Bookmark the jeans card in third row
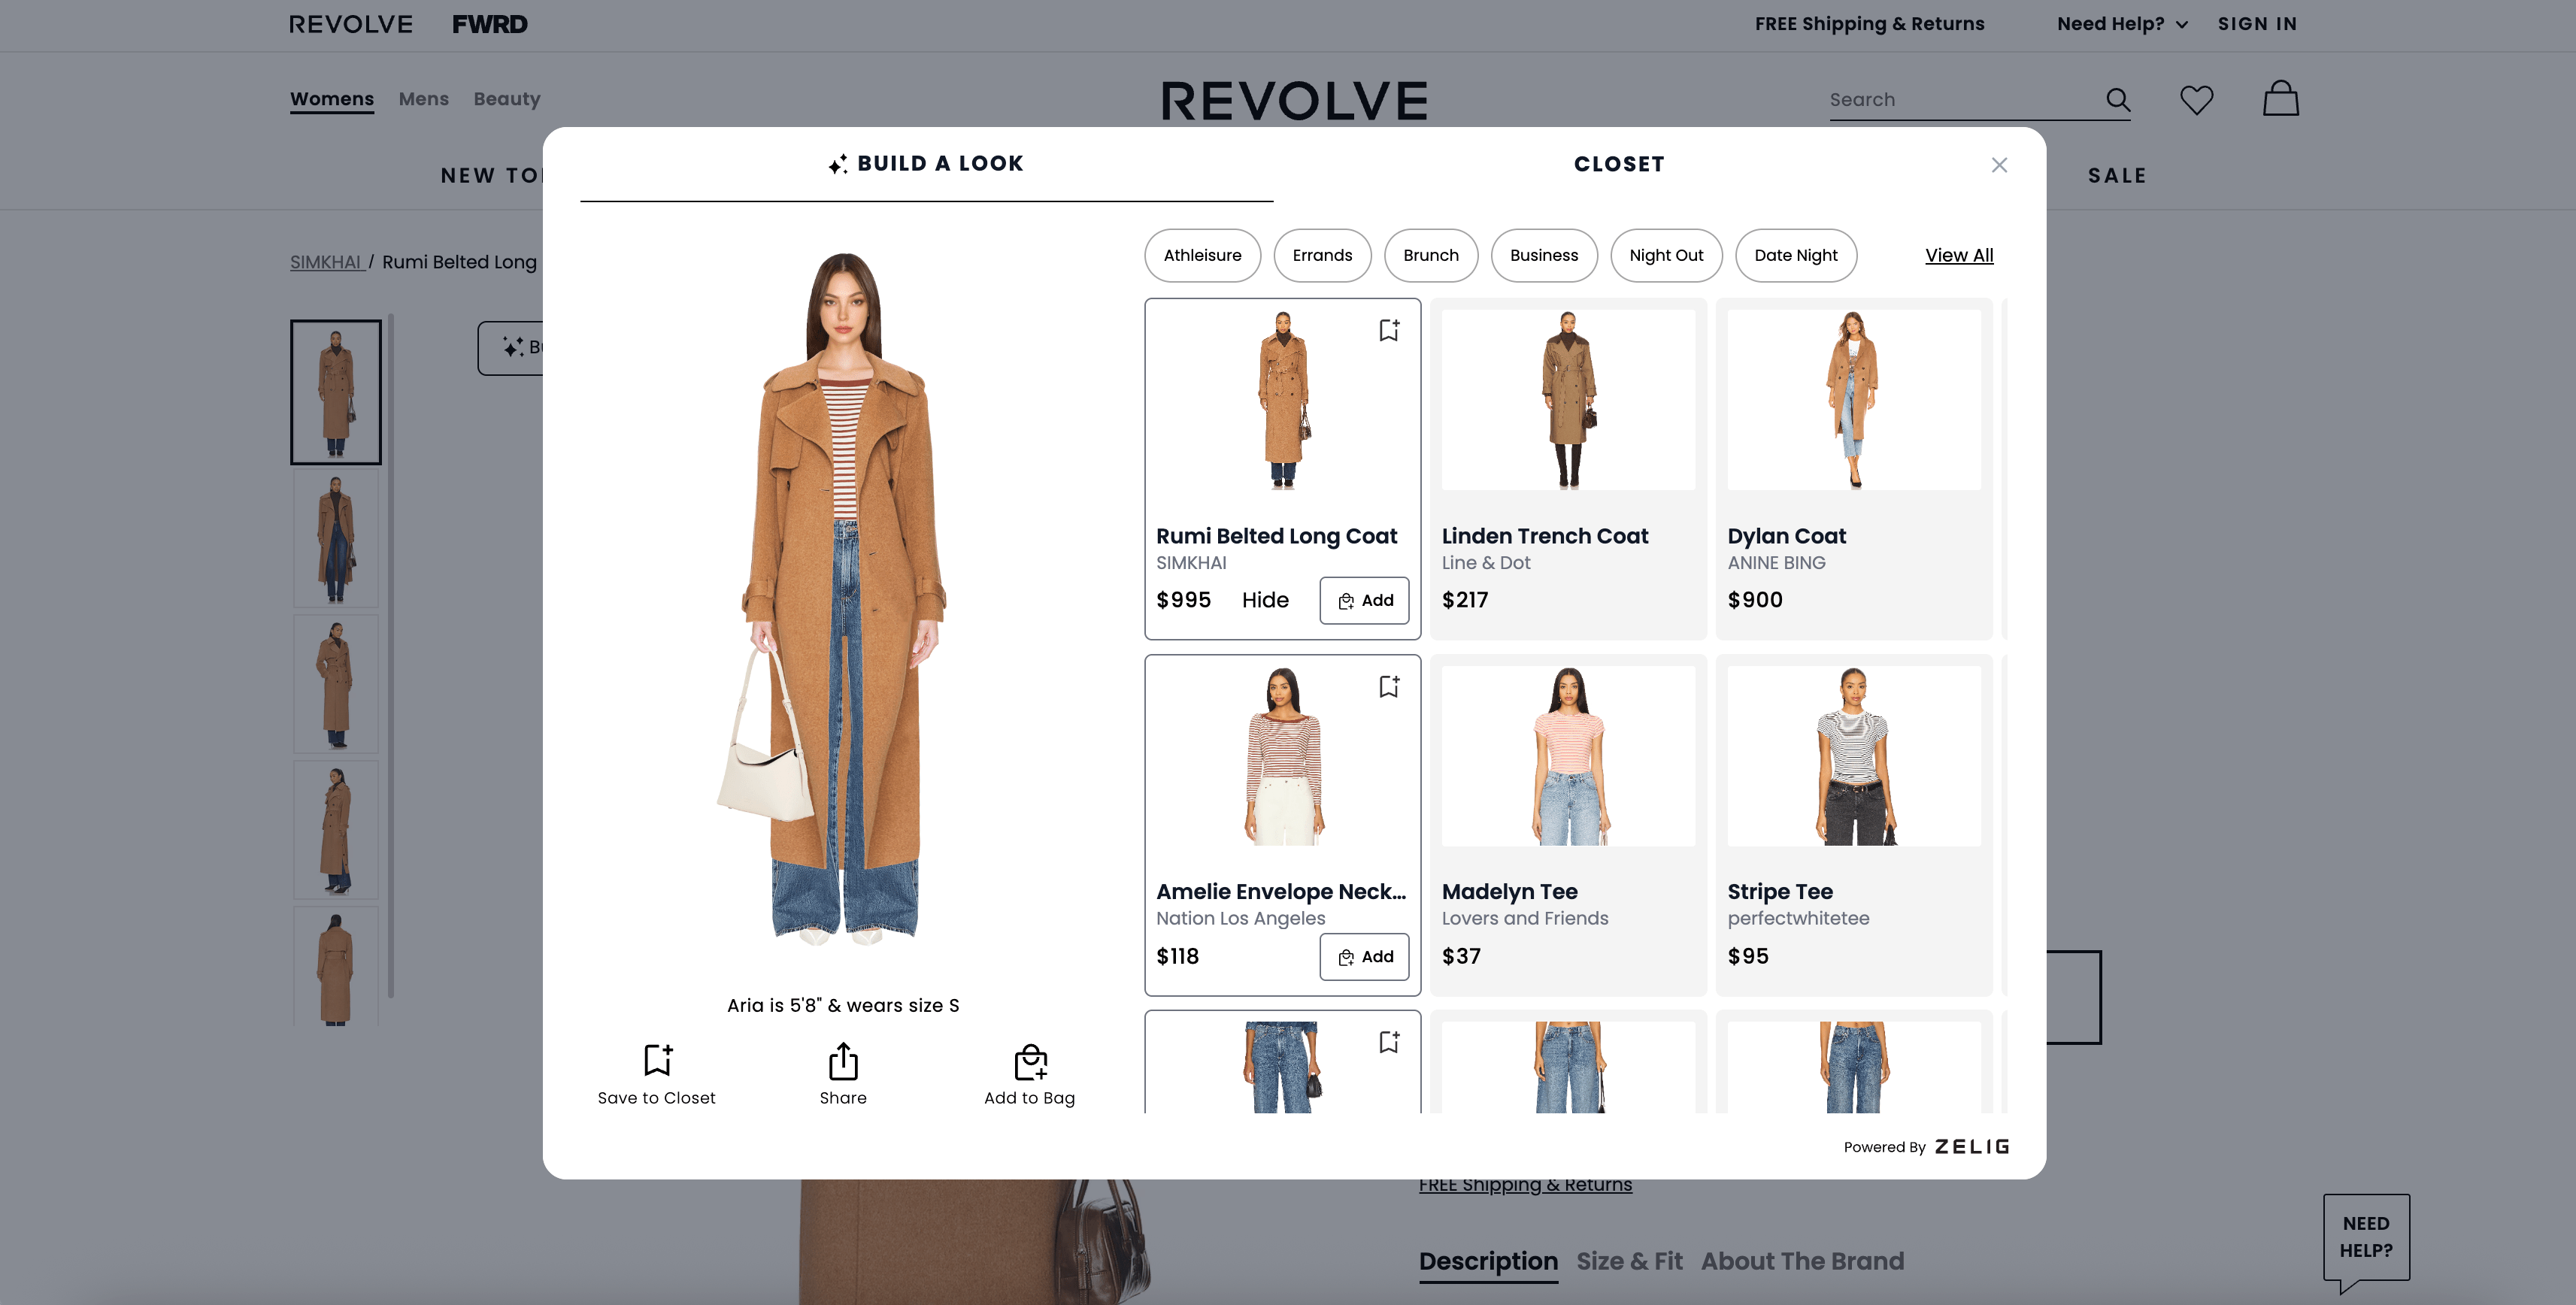 1389,1042
